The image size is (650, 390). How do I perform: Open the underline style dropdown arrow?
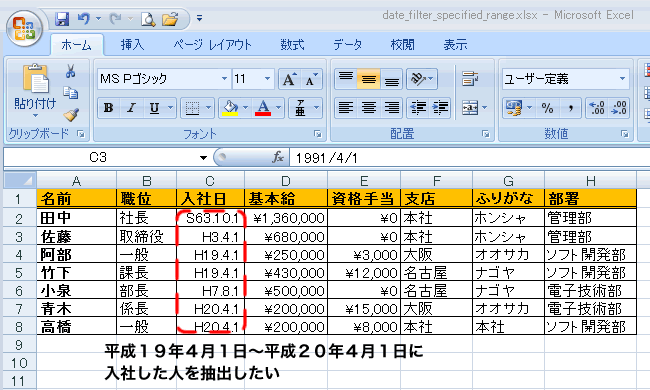(x=170, y=108)
